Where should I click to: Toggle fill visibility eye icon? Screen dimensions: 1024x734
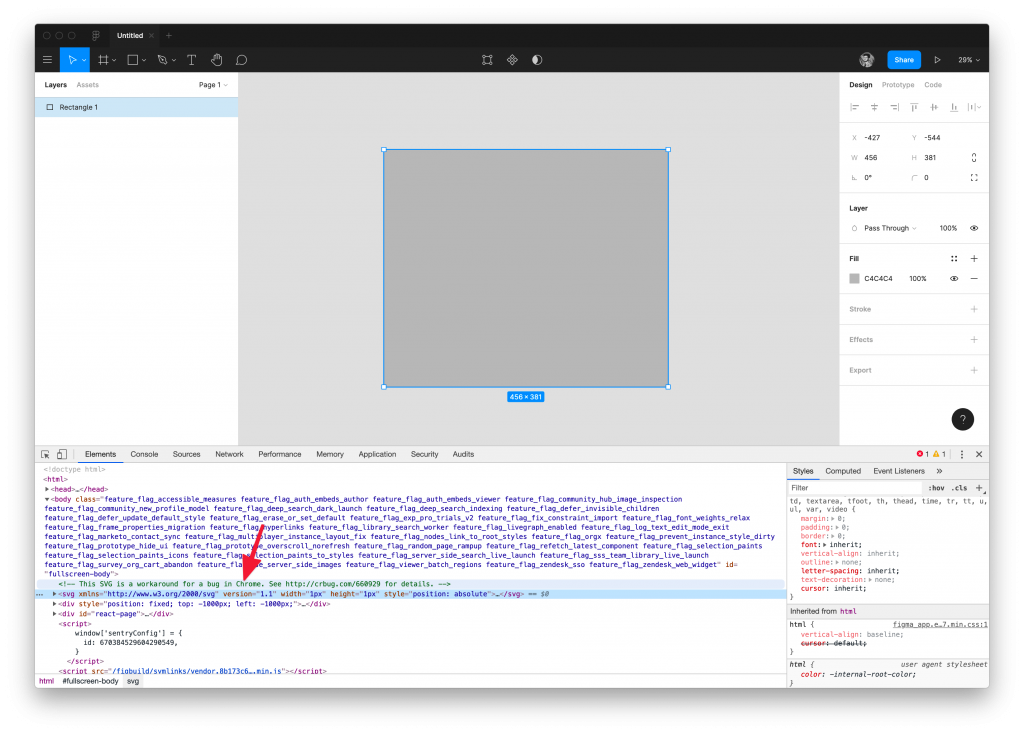(954, 279)
